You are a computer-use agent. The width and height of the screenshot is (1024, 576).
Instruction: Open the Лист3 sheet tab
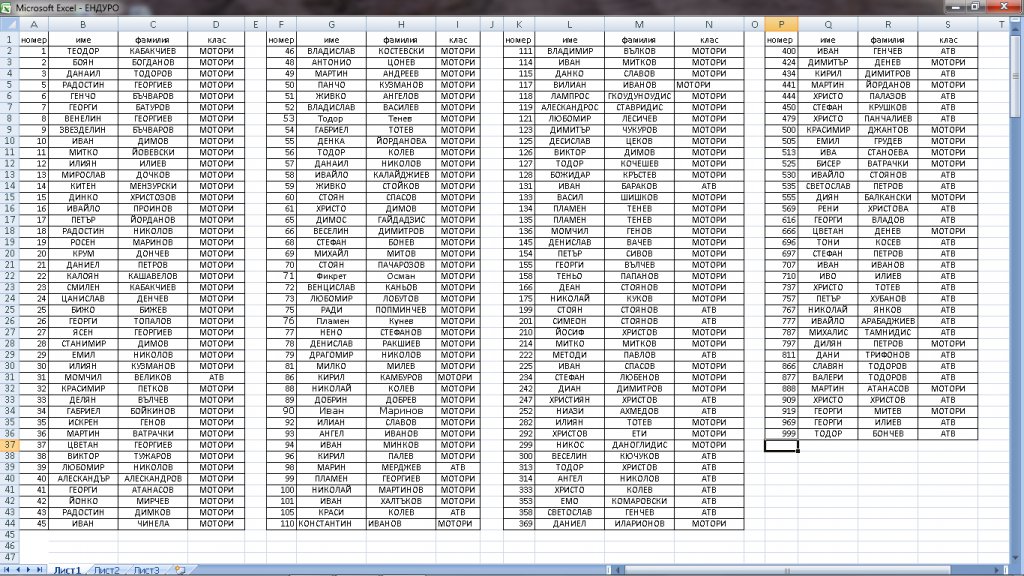pos(146,570)
